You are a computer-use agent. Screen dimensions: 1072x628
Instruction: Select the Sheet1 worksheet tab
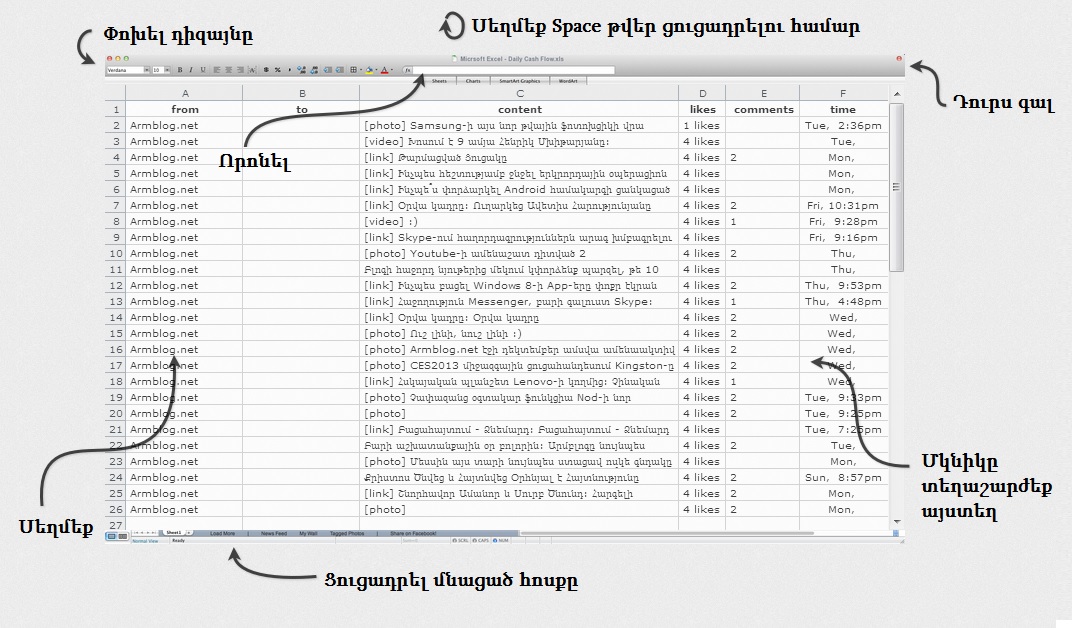click(174, 533)
